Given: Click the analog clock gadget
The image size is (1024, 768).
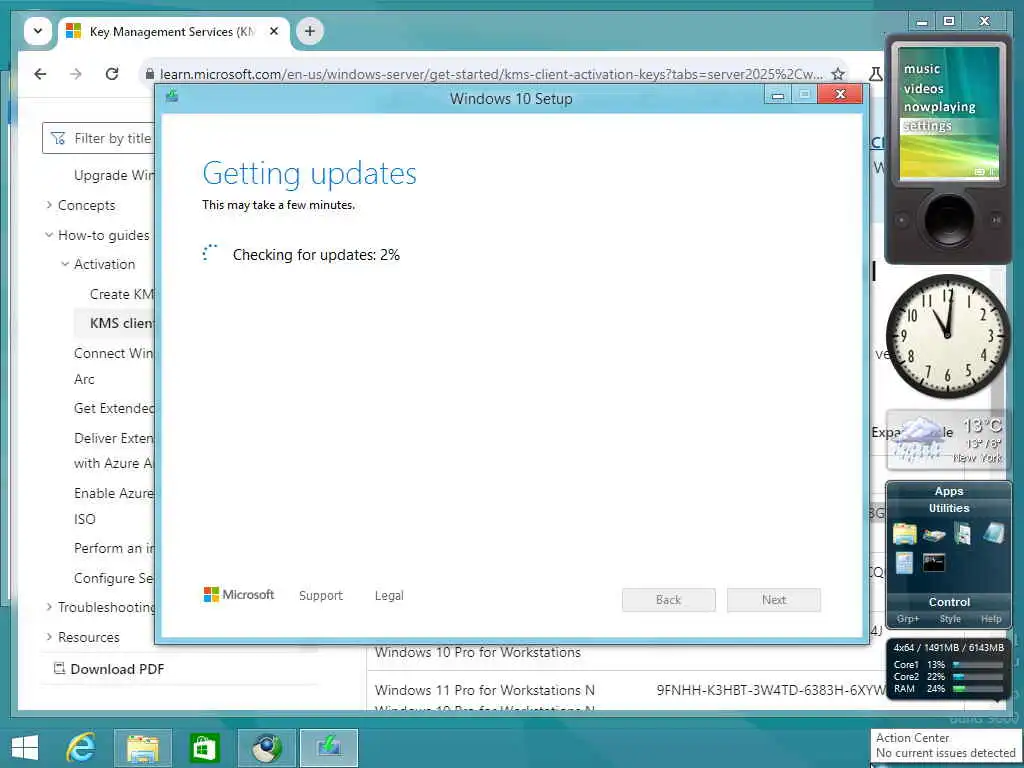Looking at the screenshot, I should tap(947, 335).
